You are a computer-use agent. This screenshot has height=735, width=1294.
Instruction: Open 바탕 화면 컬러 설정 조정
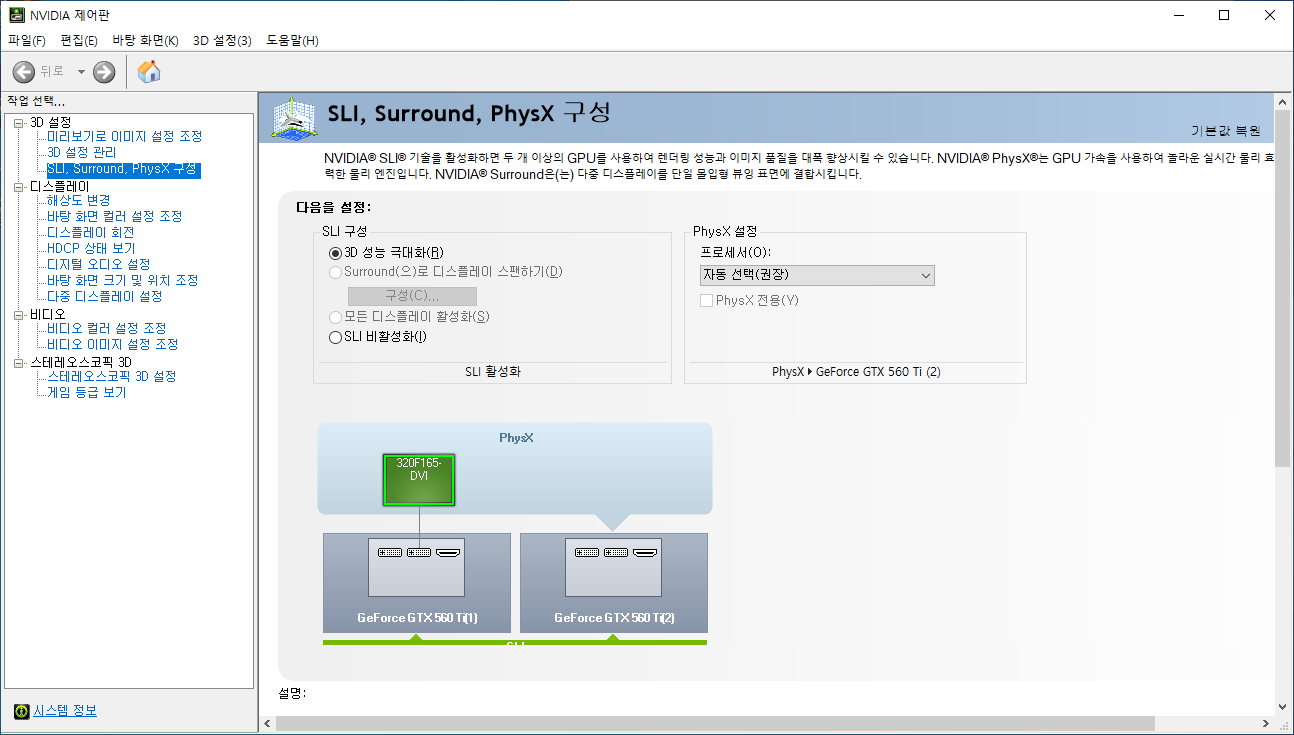[114, 216]
